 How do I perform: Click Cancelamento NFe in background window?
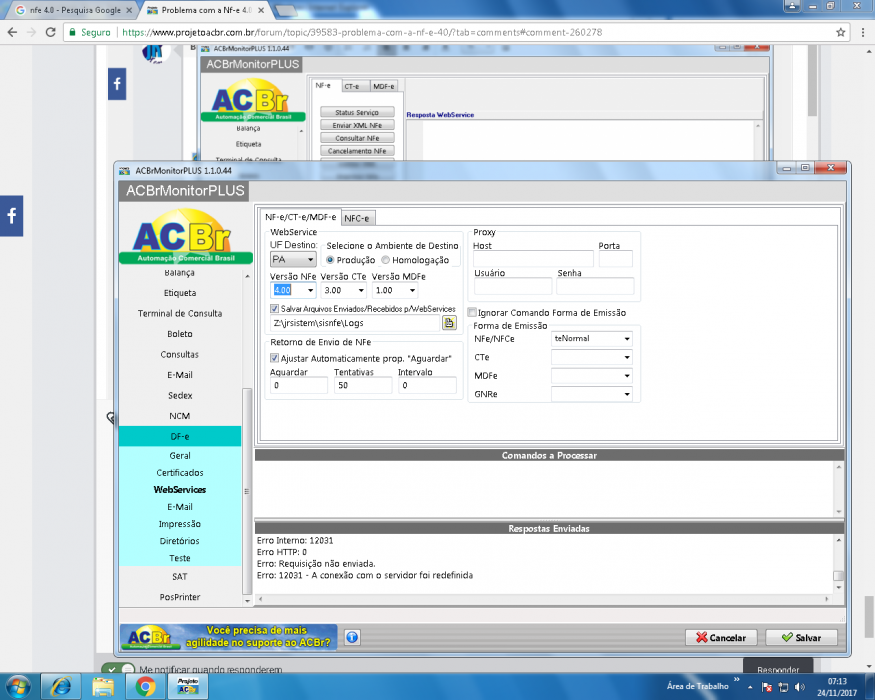[x=357, y=151]
